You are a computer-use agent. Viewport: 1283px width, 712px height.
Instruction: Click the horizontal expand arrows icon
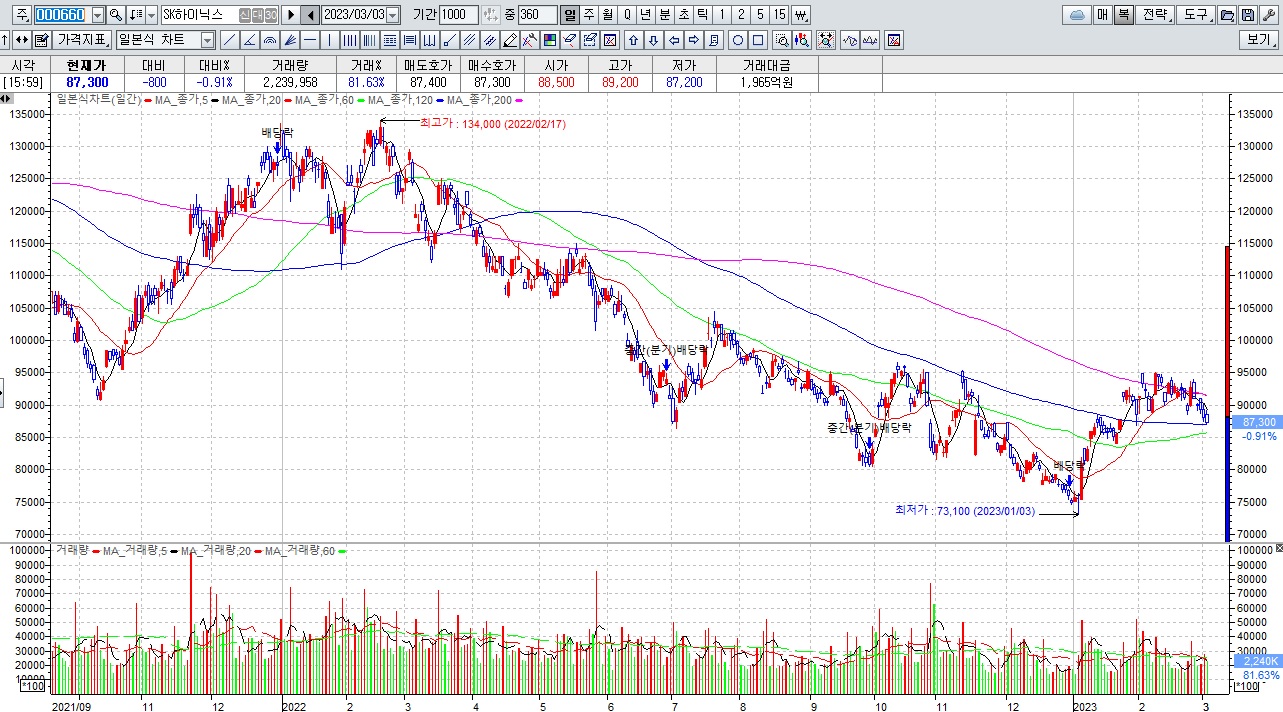(x=21, y=40)
